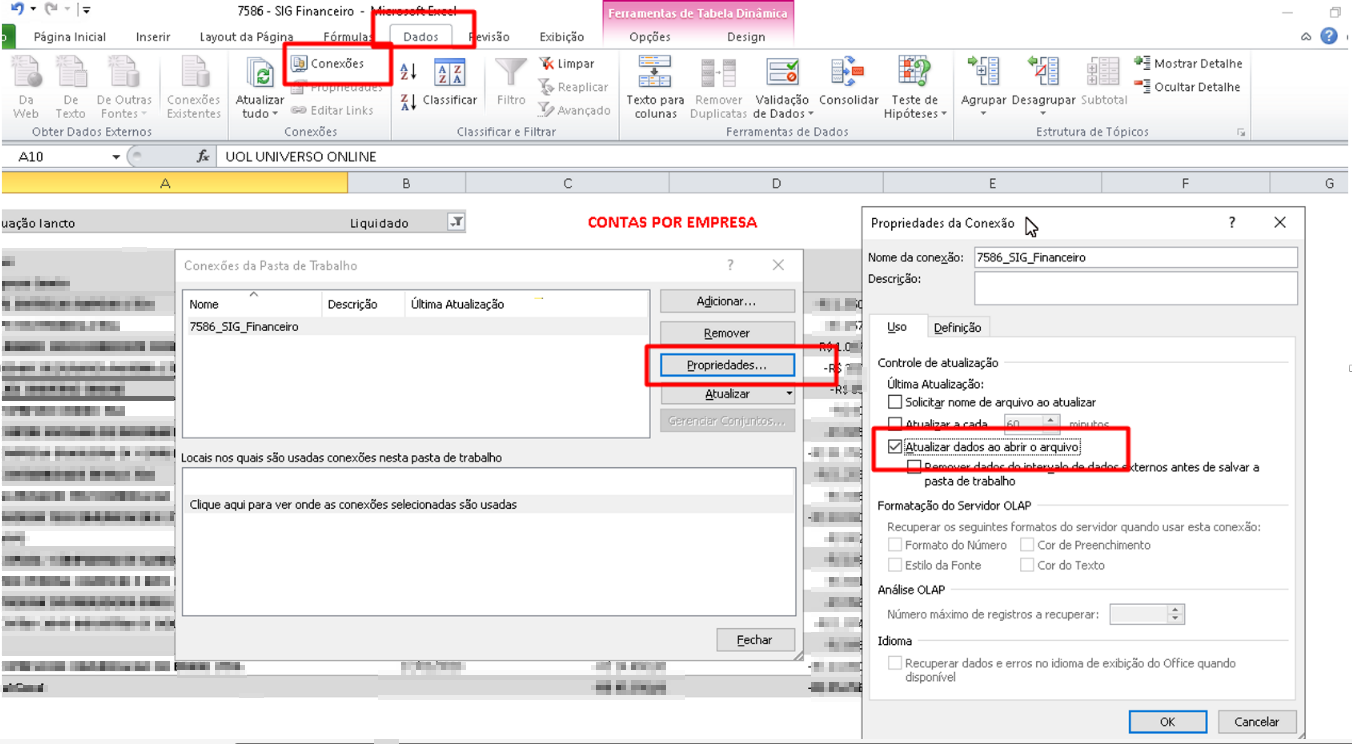
Task: Click the Subtotal icon
Action: pos(1103,83)
